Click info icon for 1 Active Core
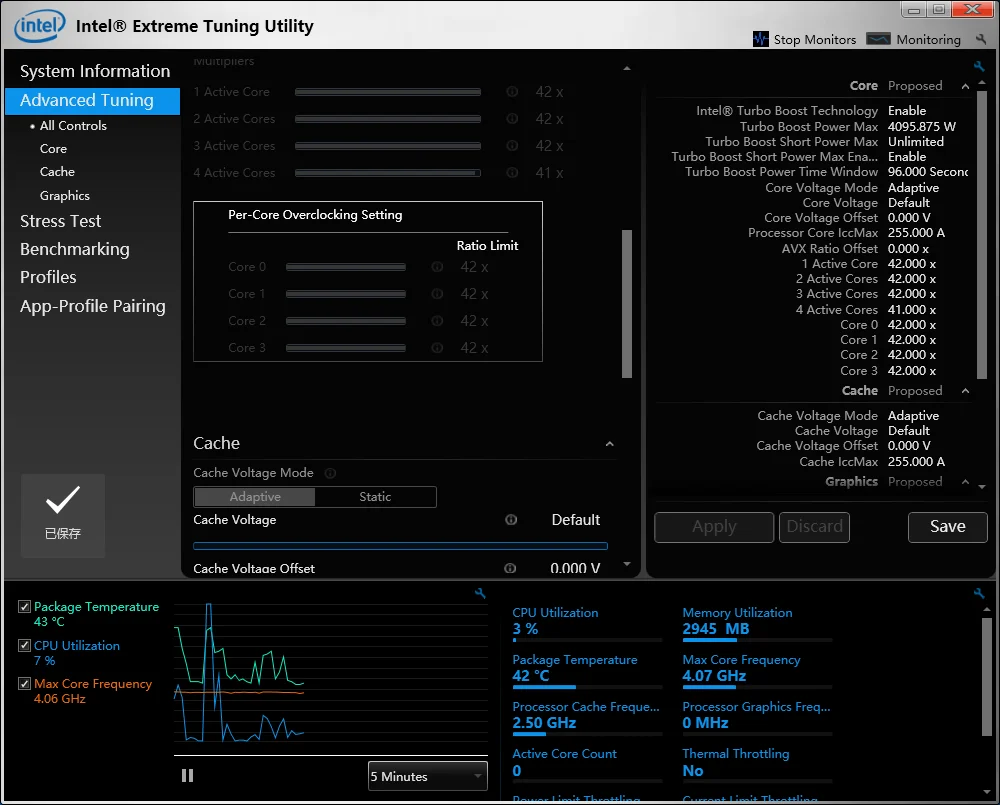The image size is (1000, 805). tap(511, 92)
